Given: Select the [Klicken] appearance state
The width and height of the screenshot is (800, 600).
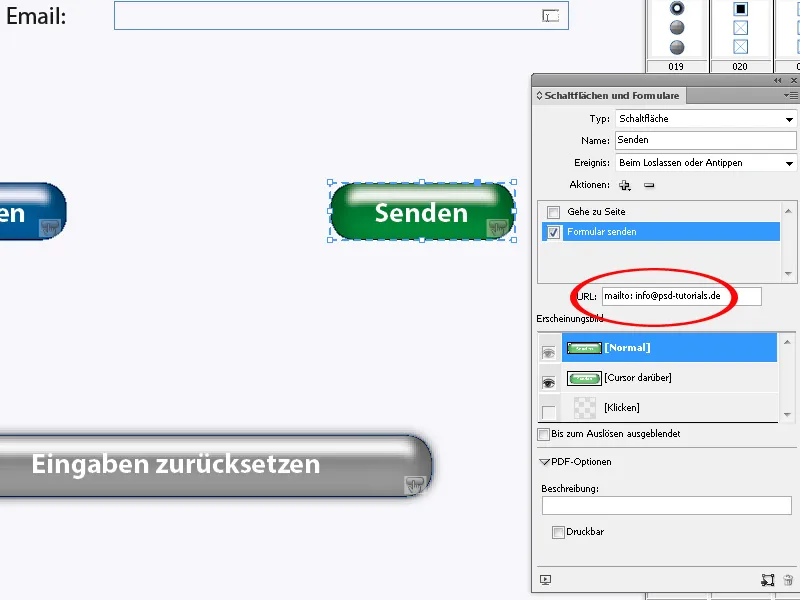Looking at the screenshot, I should tap(669, 408).
